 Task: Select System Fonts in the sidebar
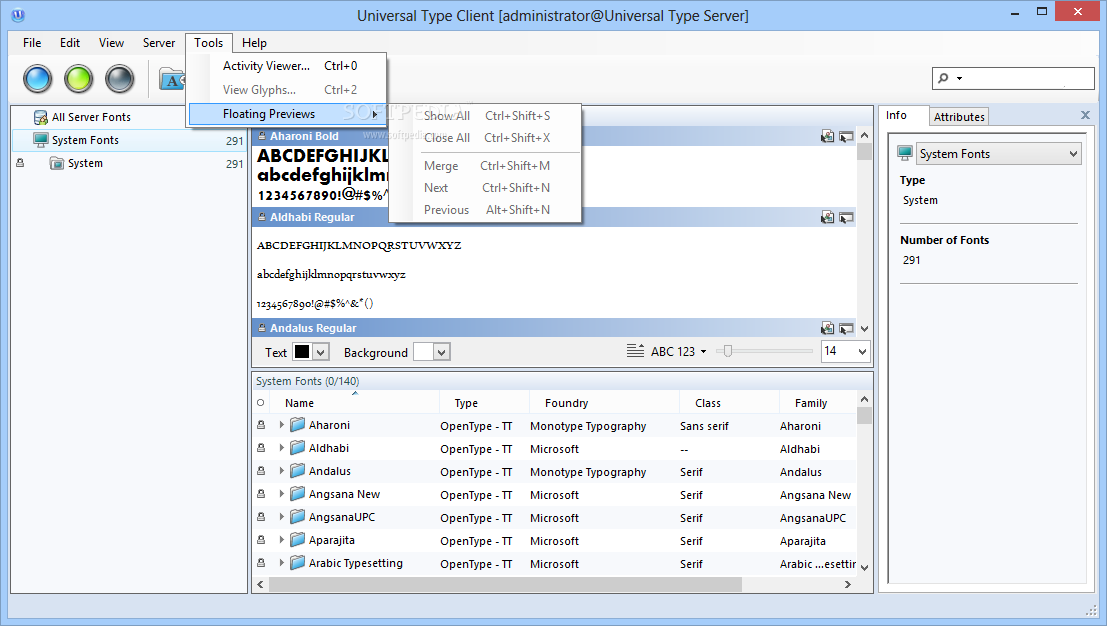pos(130,140)
